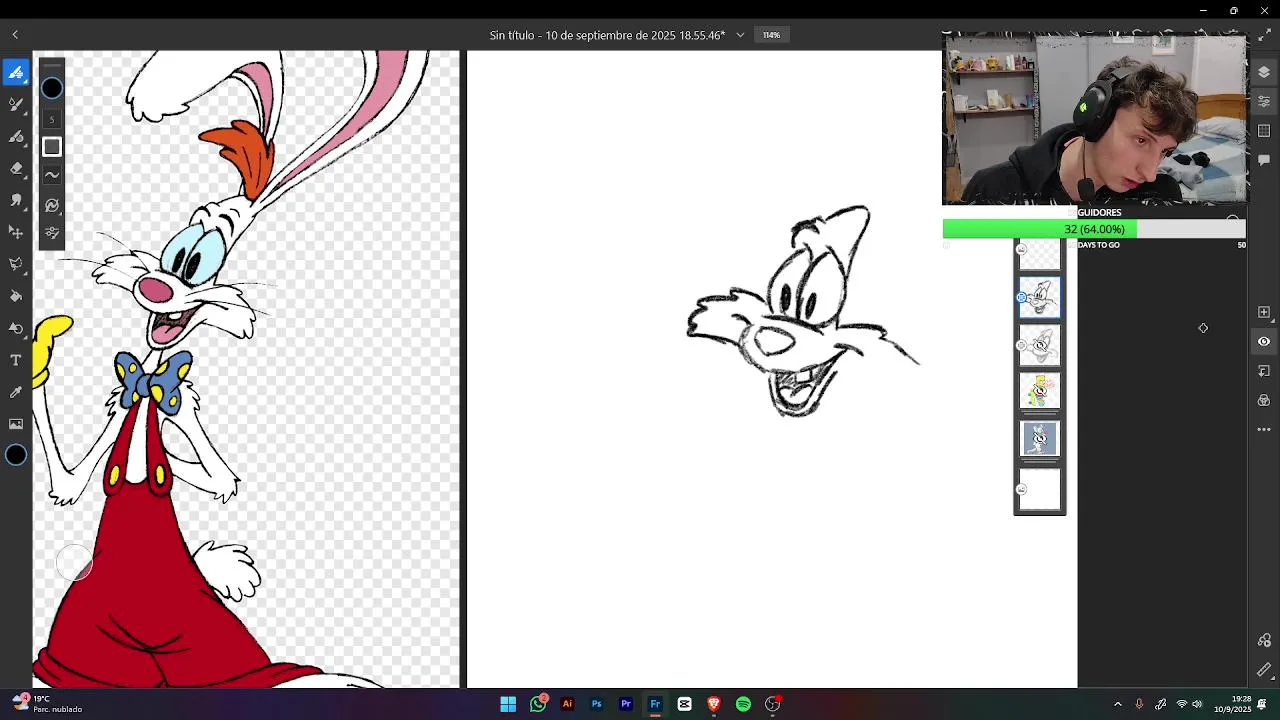
Task: Toggle the pressure dynamics brush option
Action: pos(52,205)
